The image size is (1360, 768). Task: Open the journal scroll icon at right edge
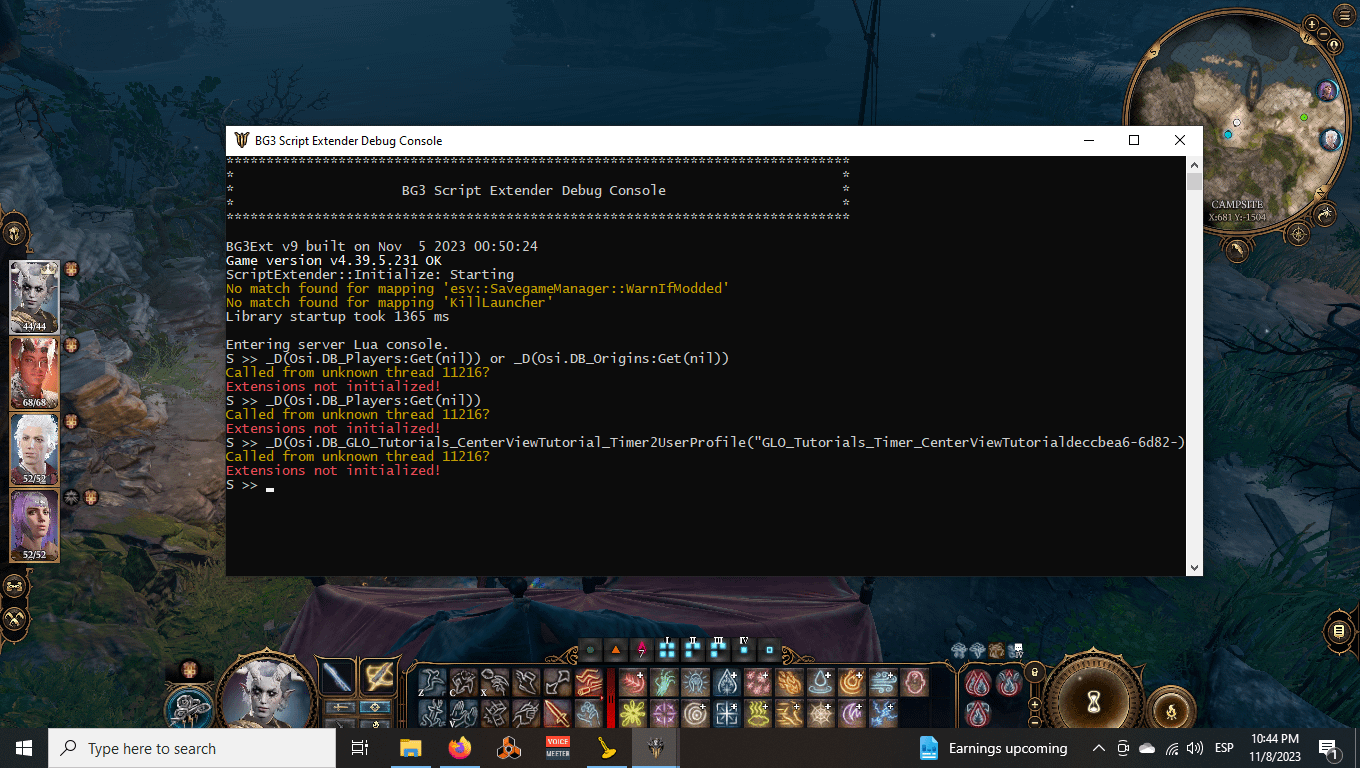[x=1339, y=632]
